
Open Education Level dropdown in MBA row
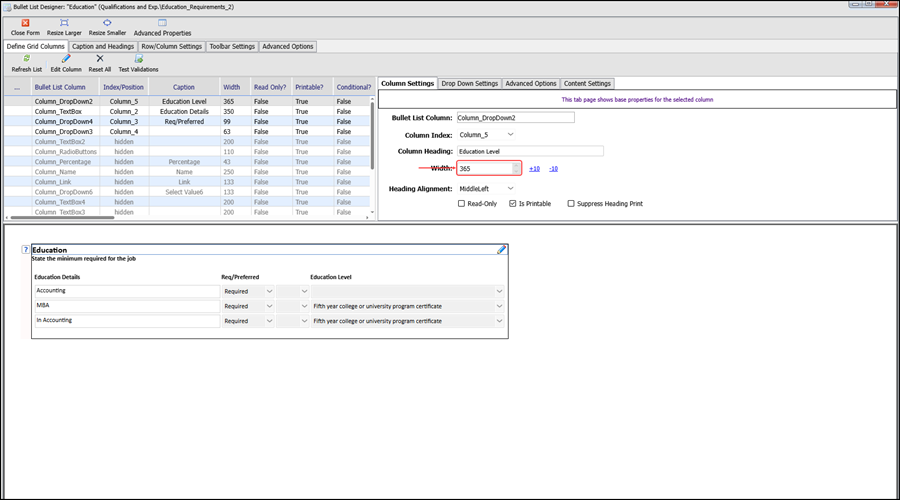[x=499, y=306]
